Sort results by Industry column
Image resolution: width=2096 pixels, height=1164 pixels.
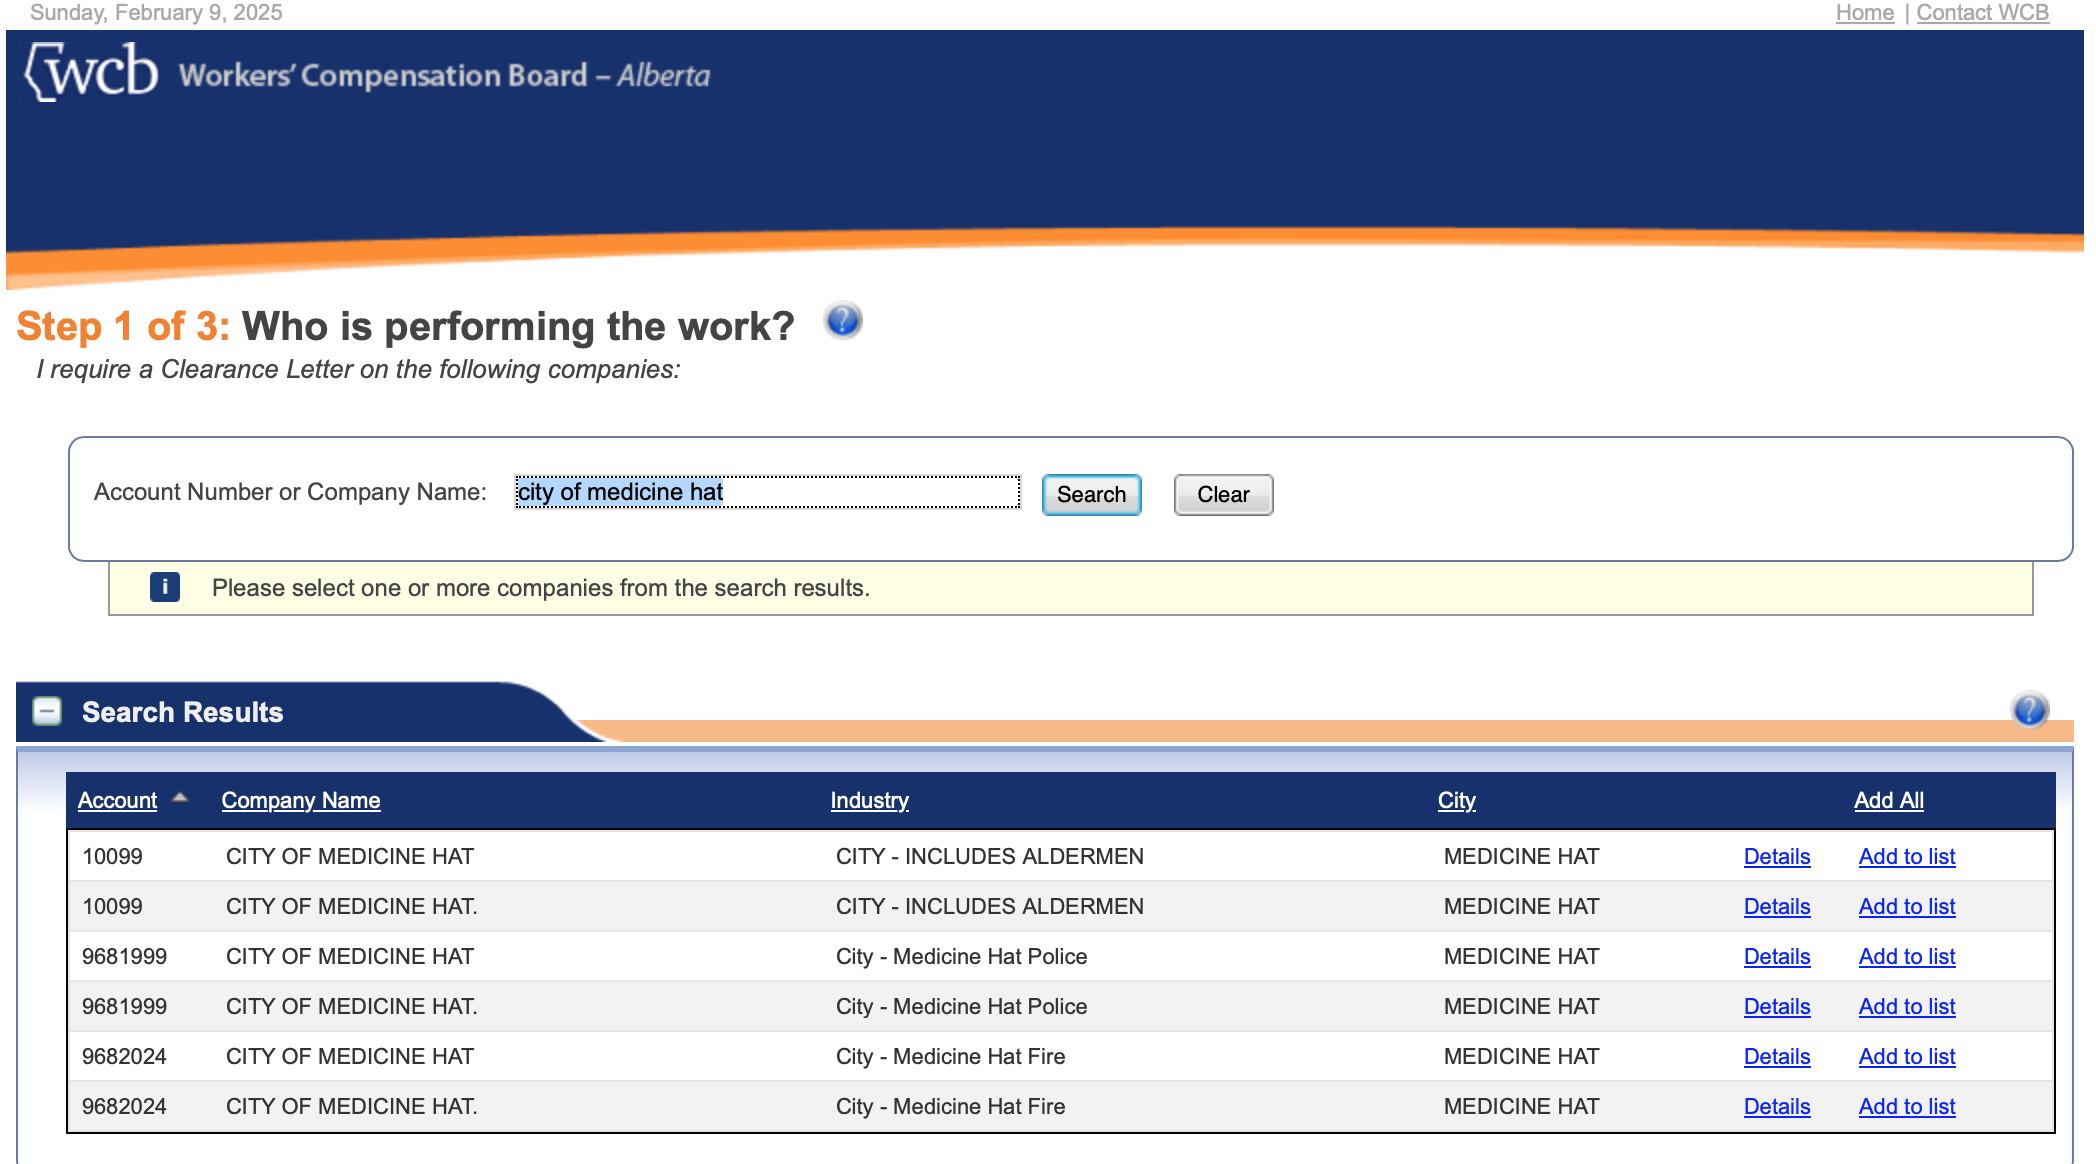tap(869, 800)
